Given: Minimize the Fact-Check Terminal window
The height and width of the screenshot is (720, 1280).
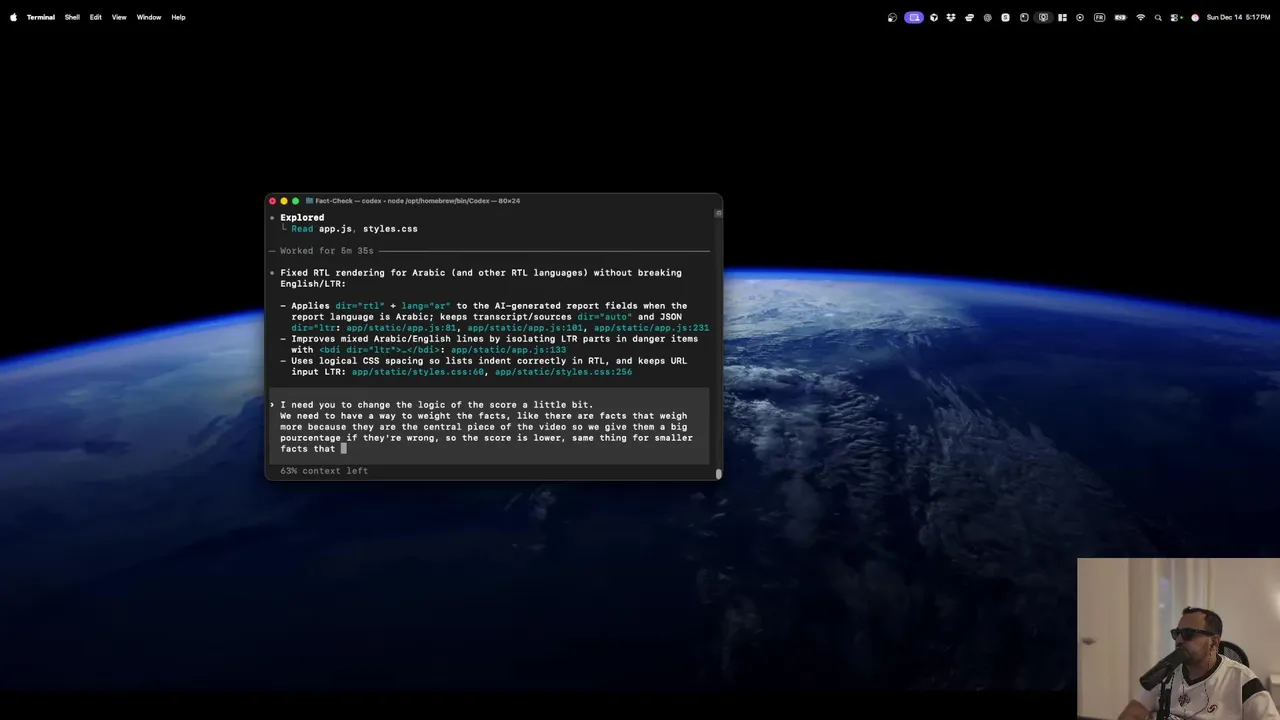Looking at the screenshot, I should pos(284,201).
